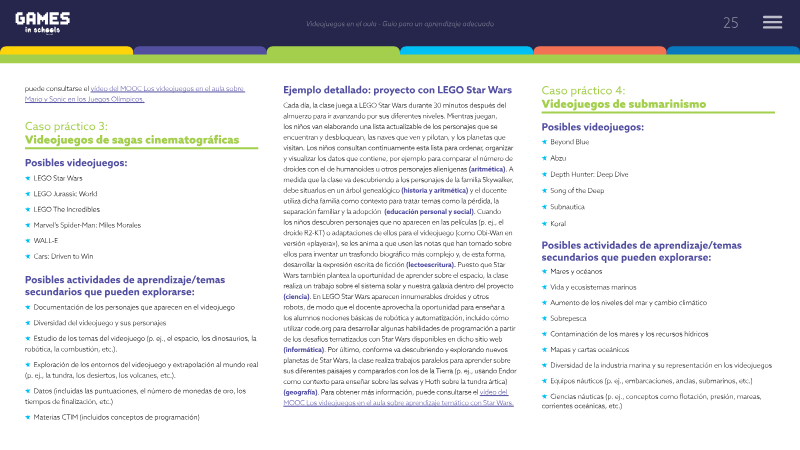
Task: Click the star bullet beside Subnautica
Action: [544, 207]
